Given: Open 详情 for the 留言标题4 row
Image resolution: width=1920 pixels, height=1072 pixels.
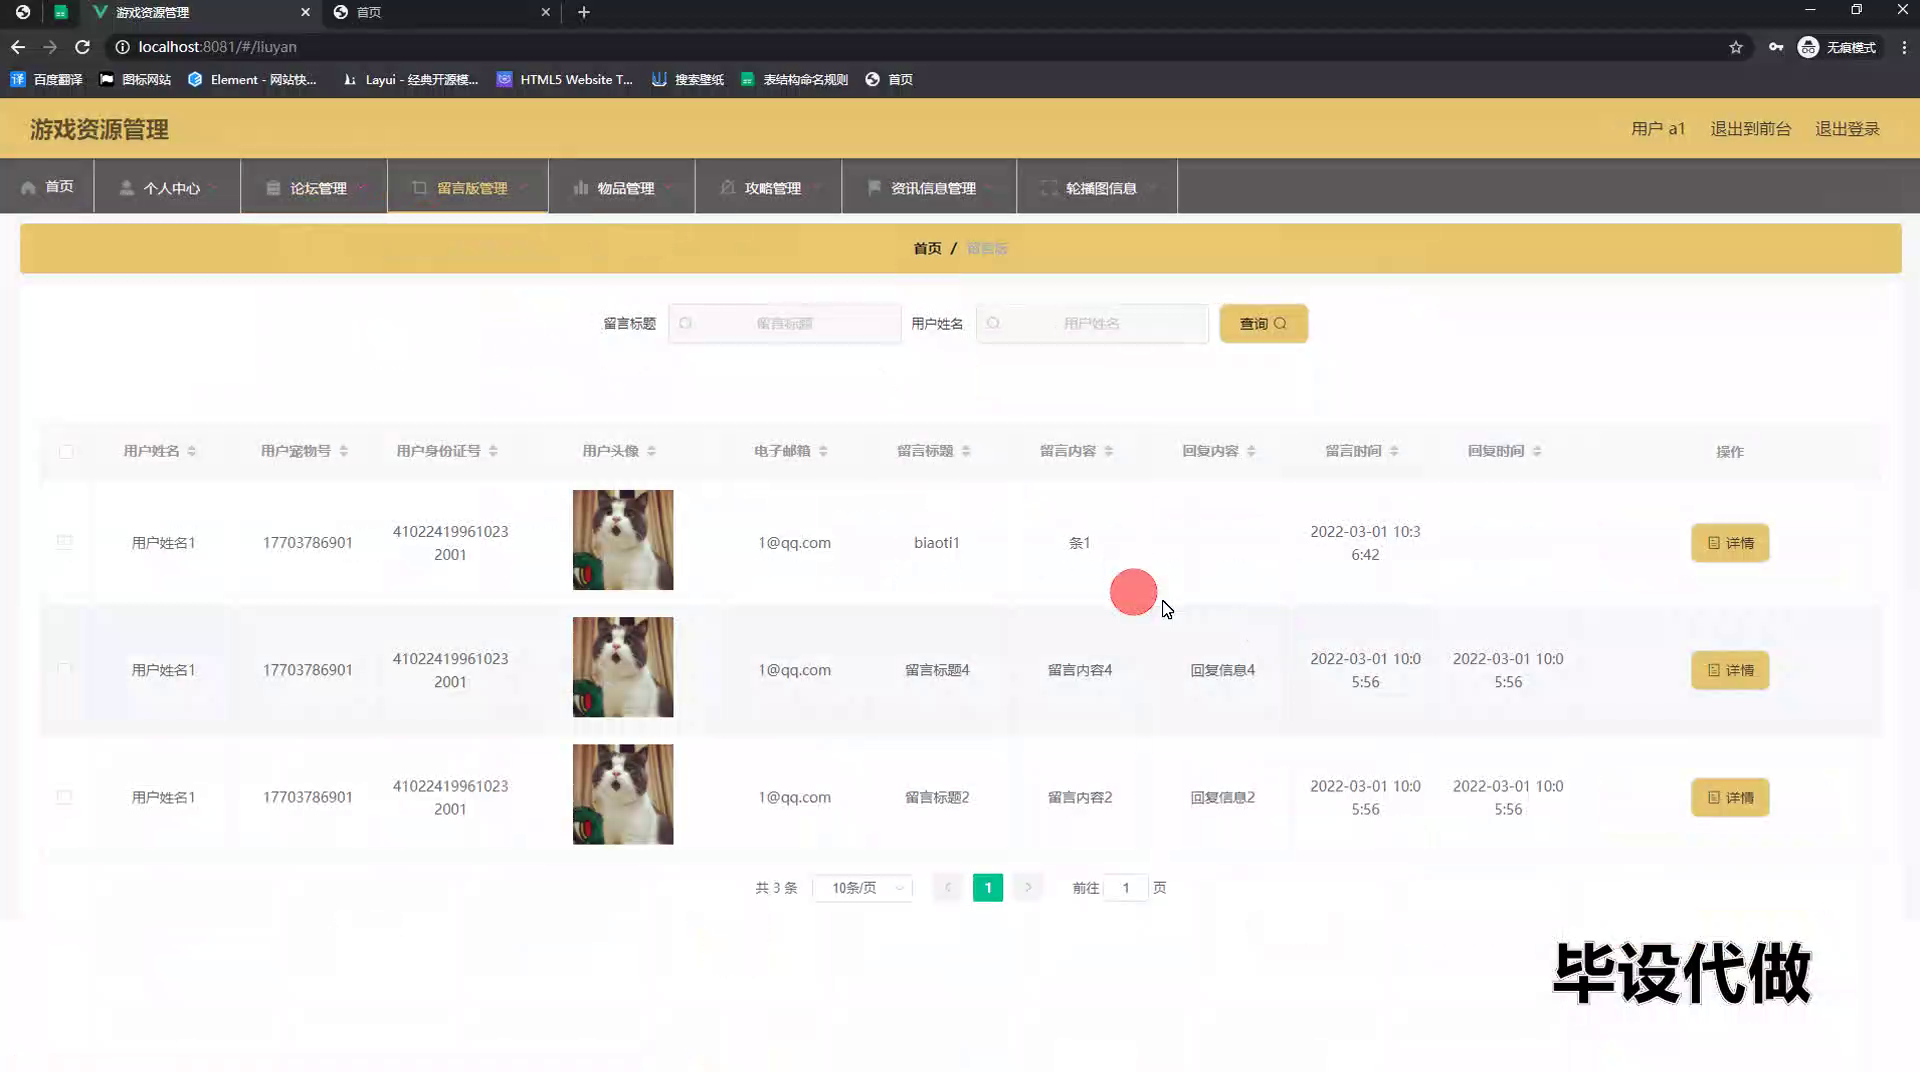Looking at the screenshot, I should (x=1730, y=670).
